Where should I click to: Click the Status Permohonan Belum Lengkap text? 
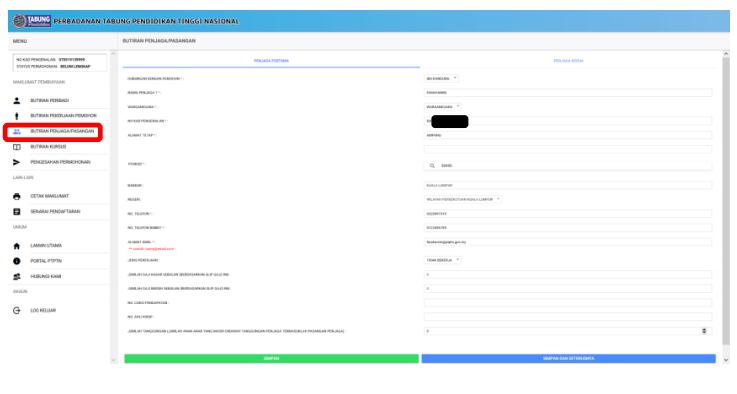click(53, 67)
